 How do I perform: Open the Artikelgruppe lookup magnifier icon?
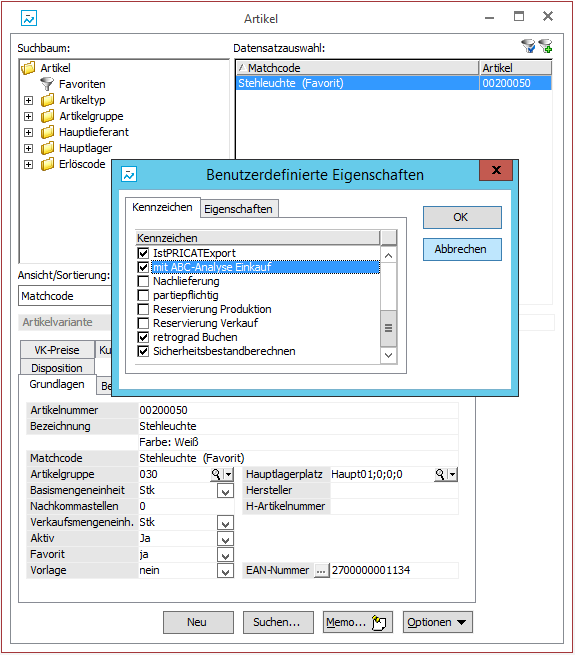tap(216, 474)
